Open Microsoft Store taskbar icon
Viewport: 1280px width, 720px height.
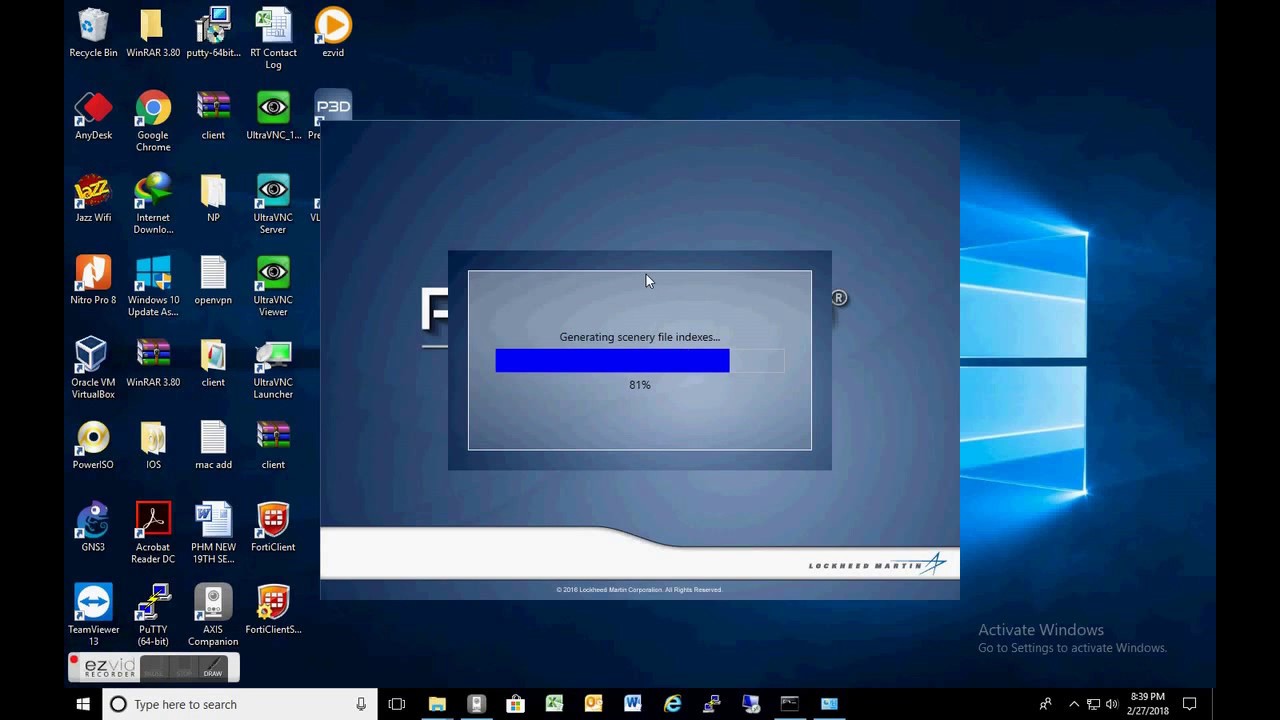pyautogui.click(x=515, y=704)
